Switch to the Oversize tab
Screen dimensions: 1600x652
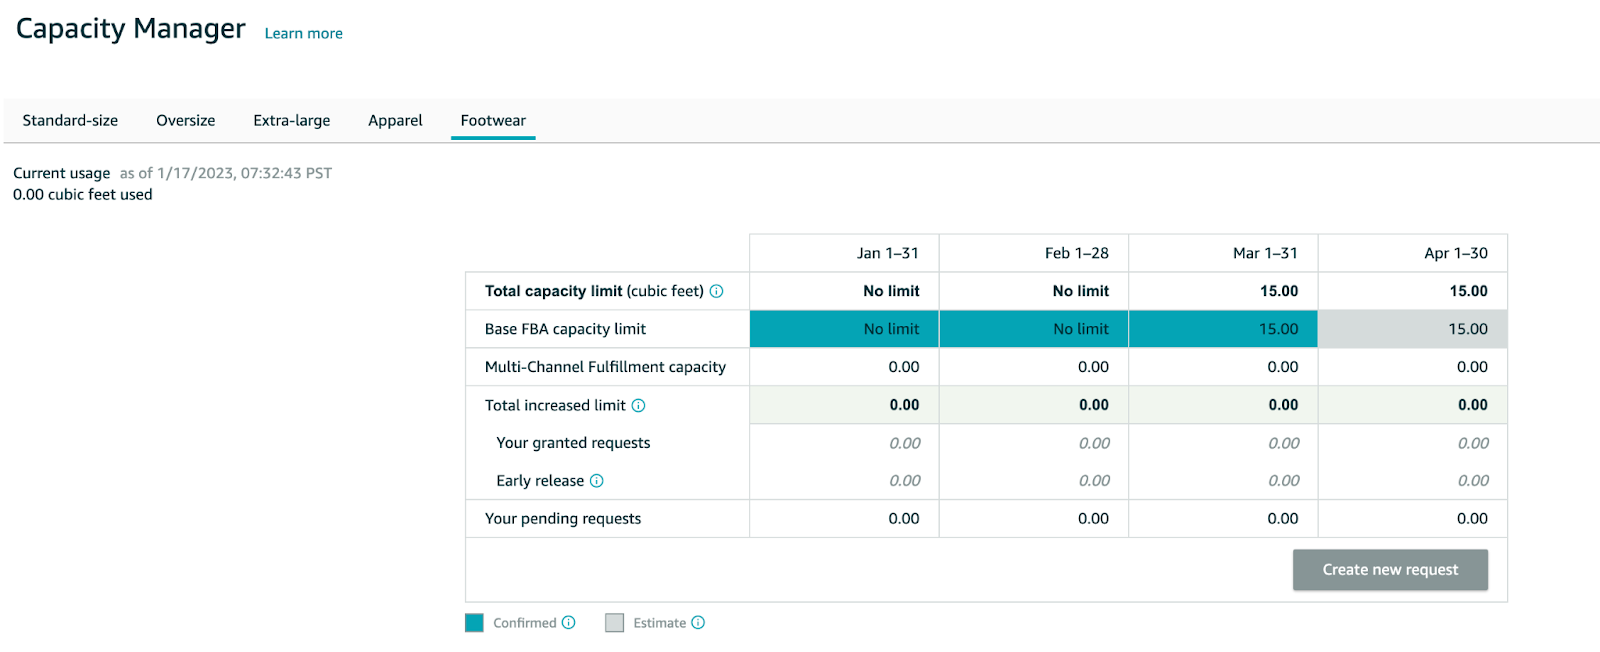[x=185, y=120]
